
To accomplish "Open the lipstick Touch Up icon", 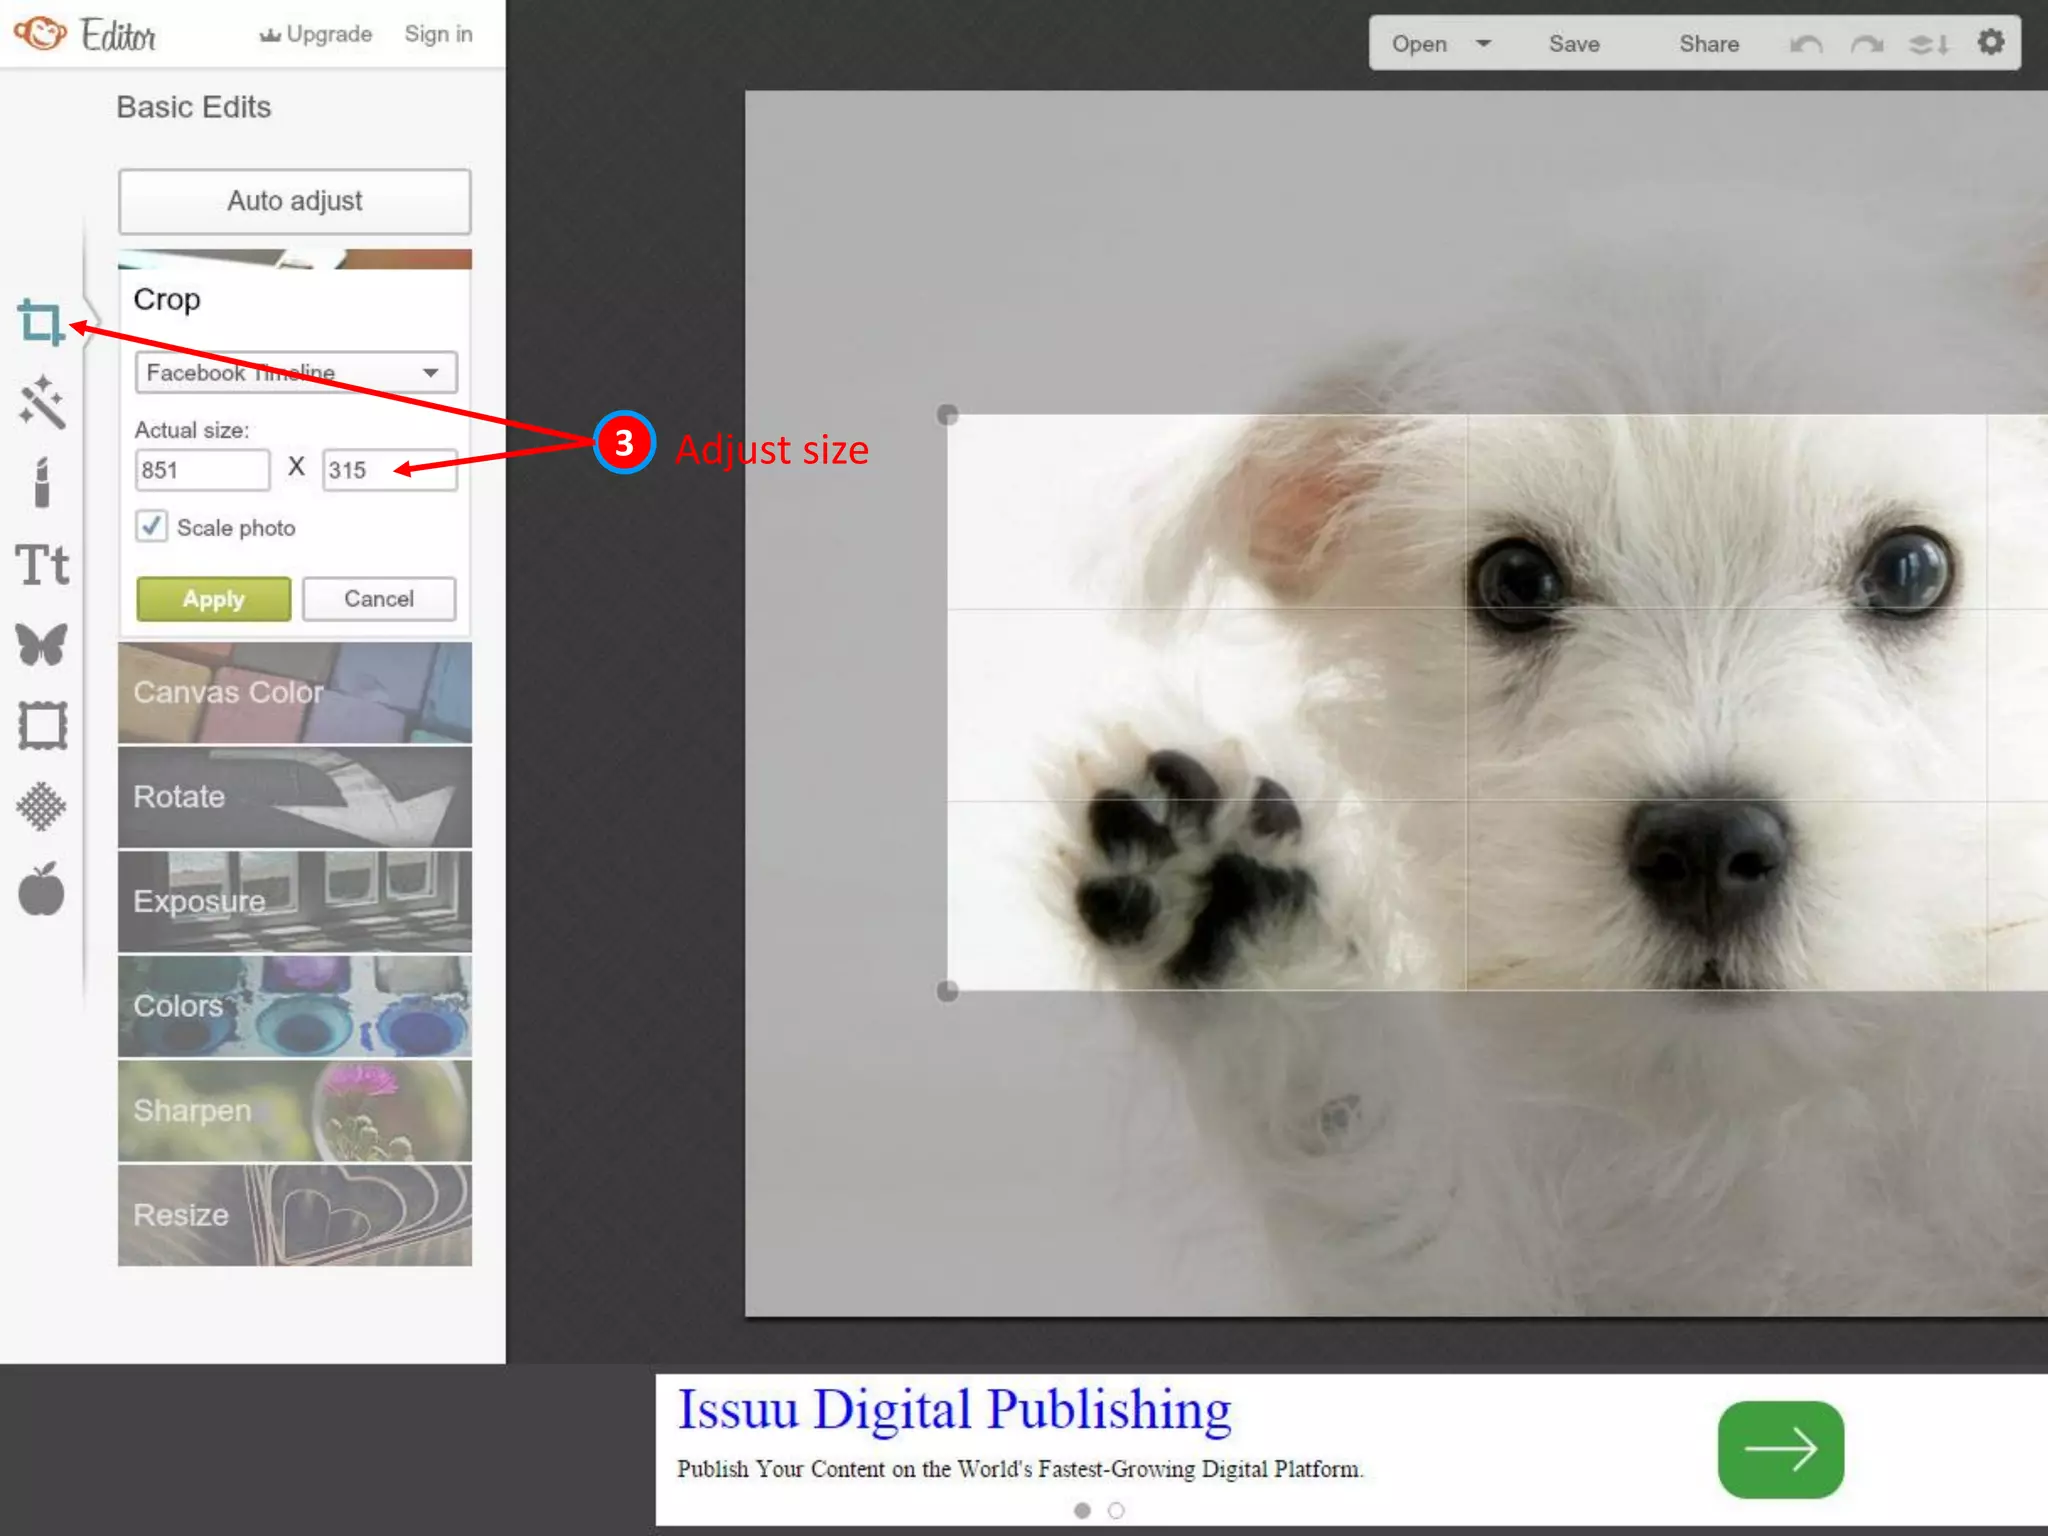I will (42, 483).
